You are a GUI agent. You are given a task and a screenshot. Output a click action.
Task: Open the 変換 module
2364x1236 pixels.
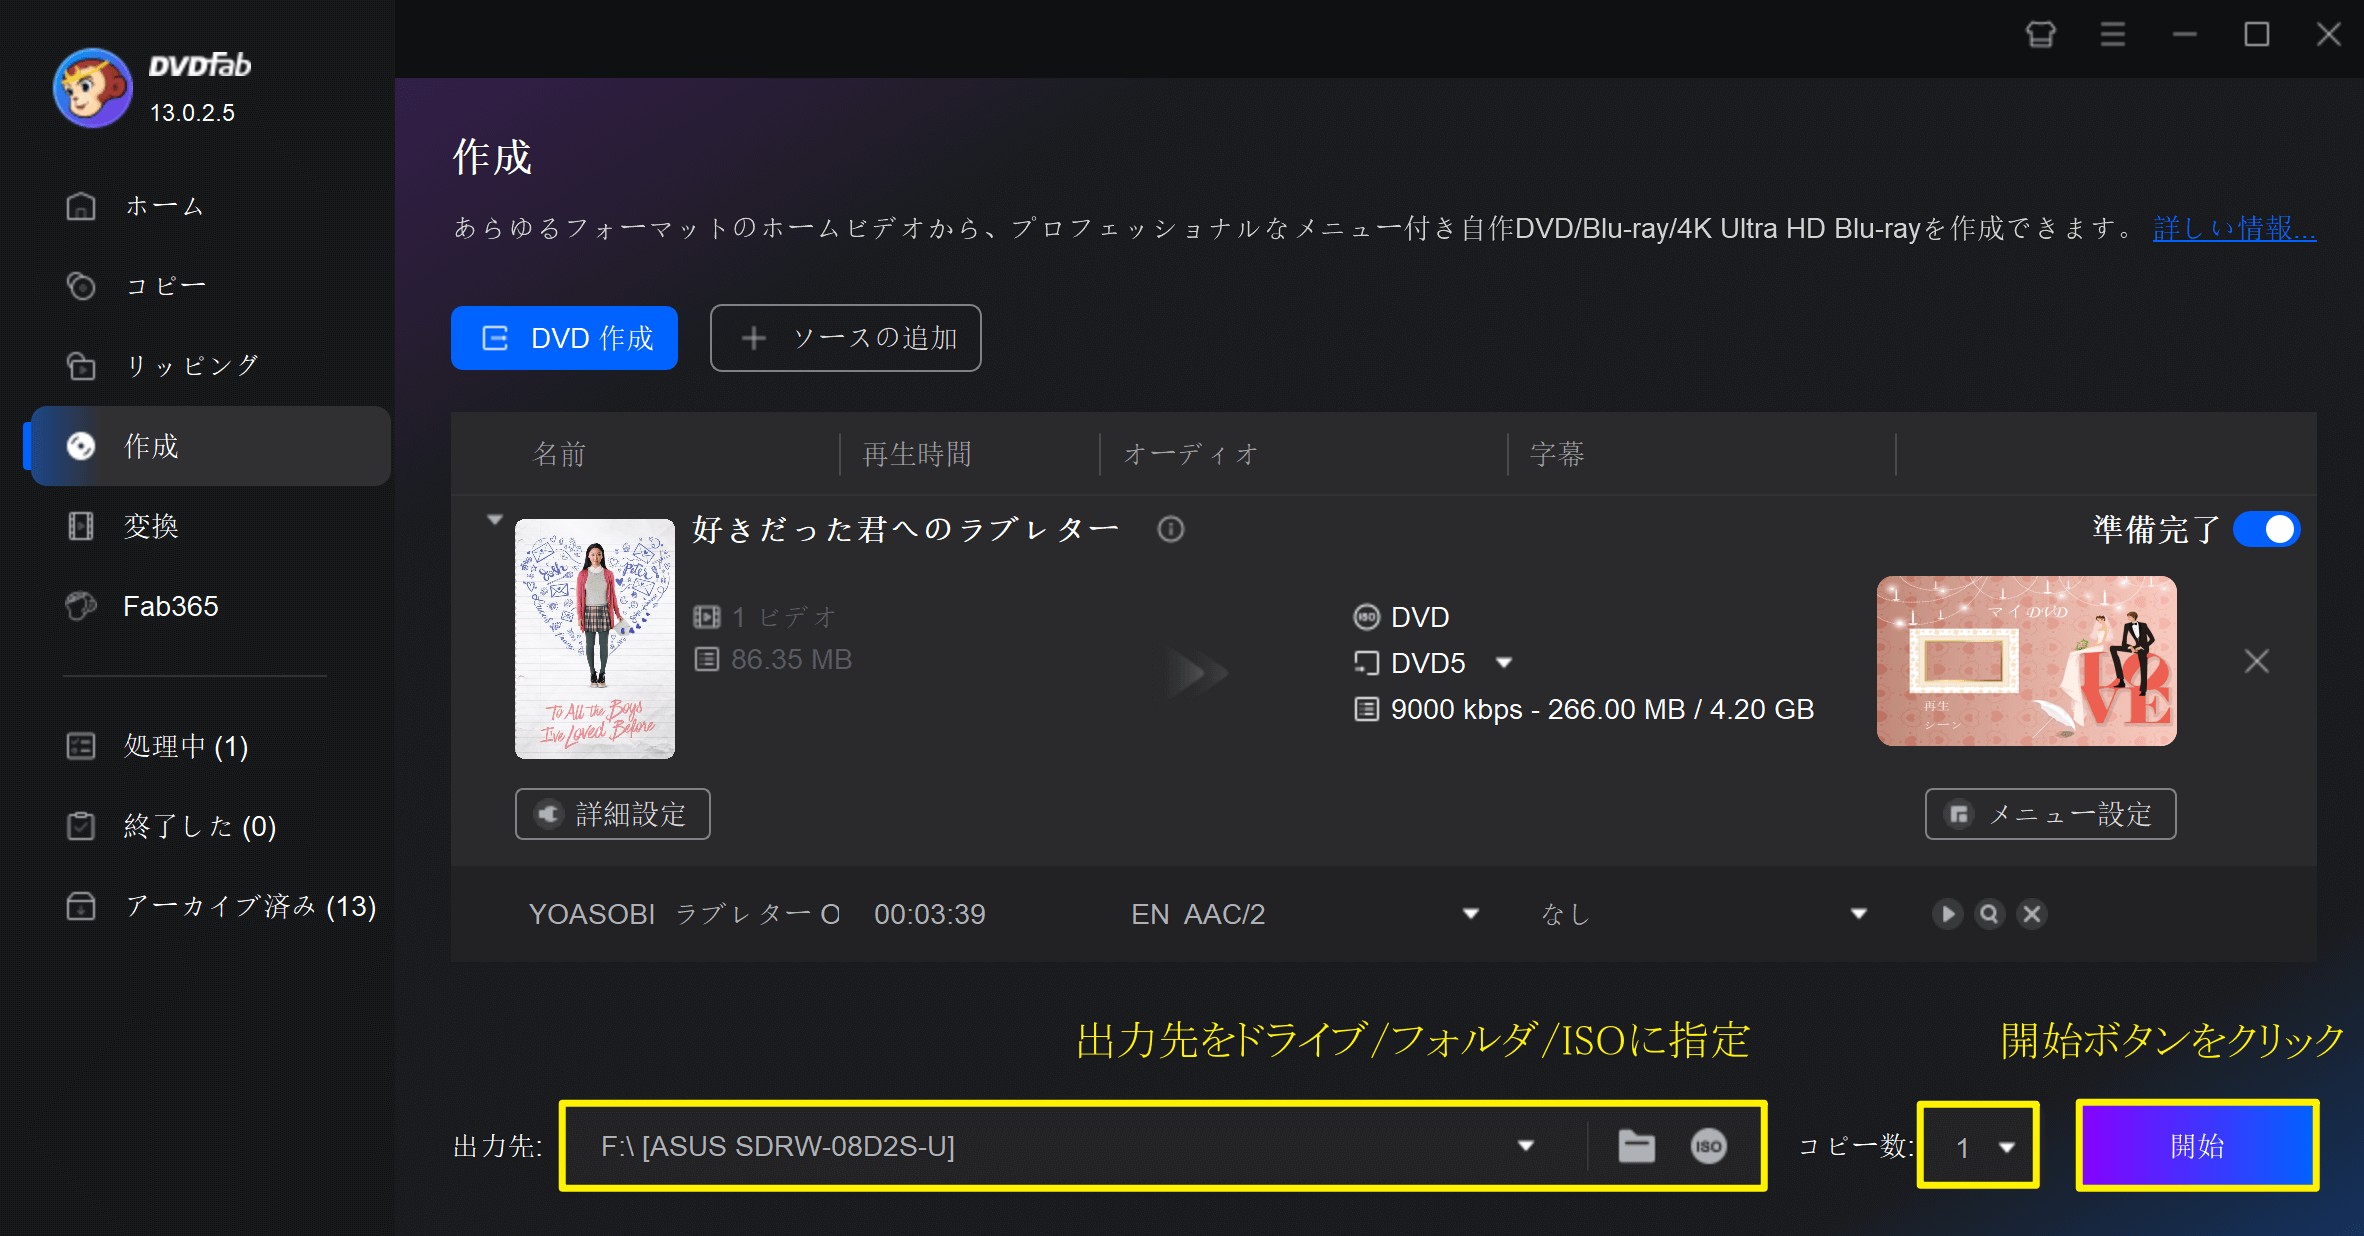coord(210,526)
